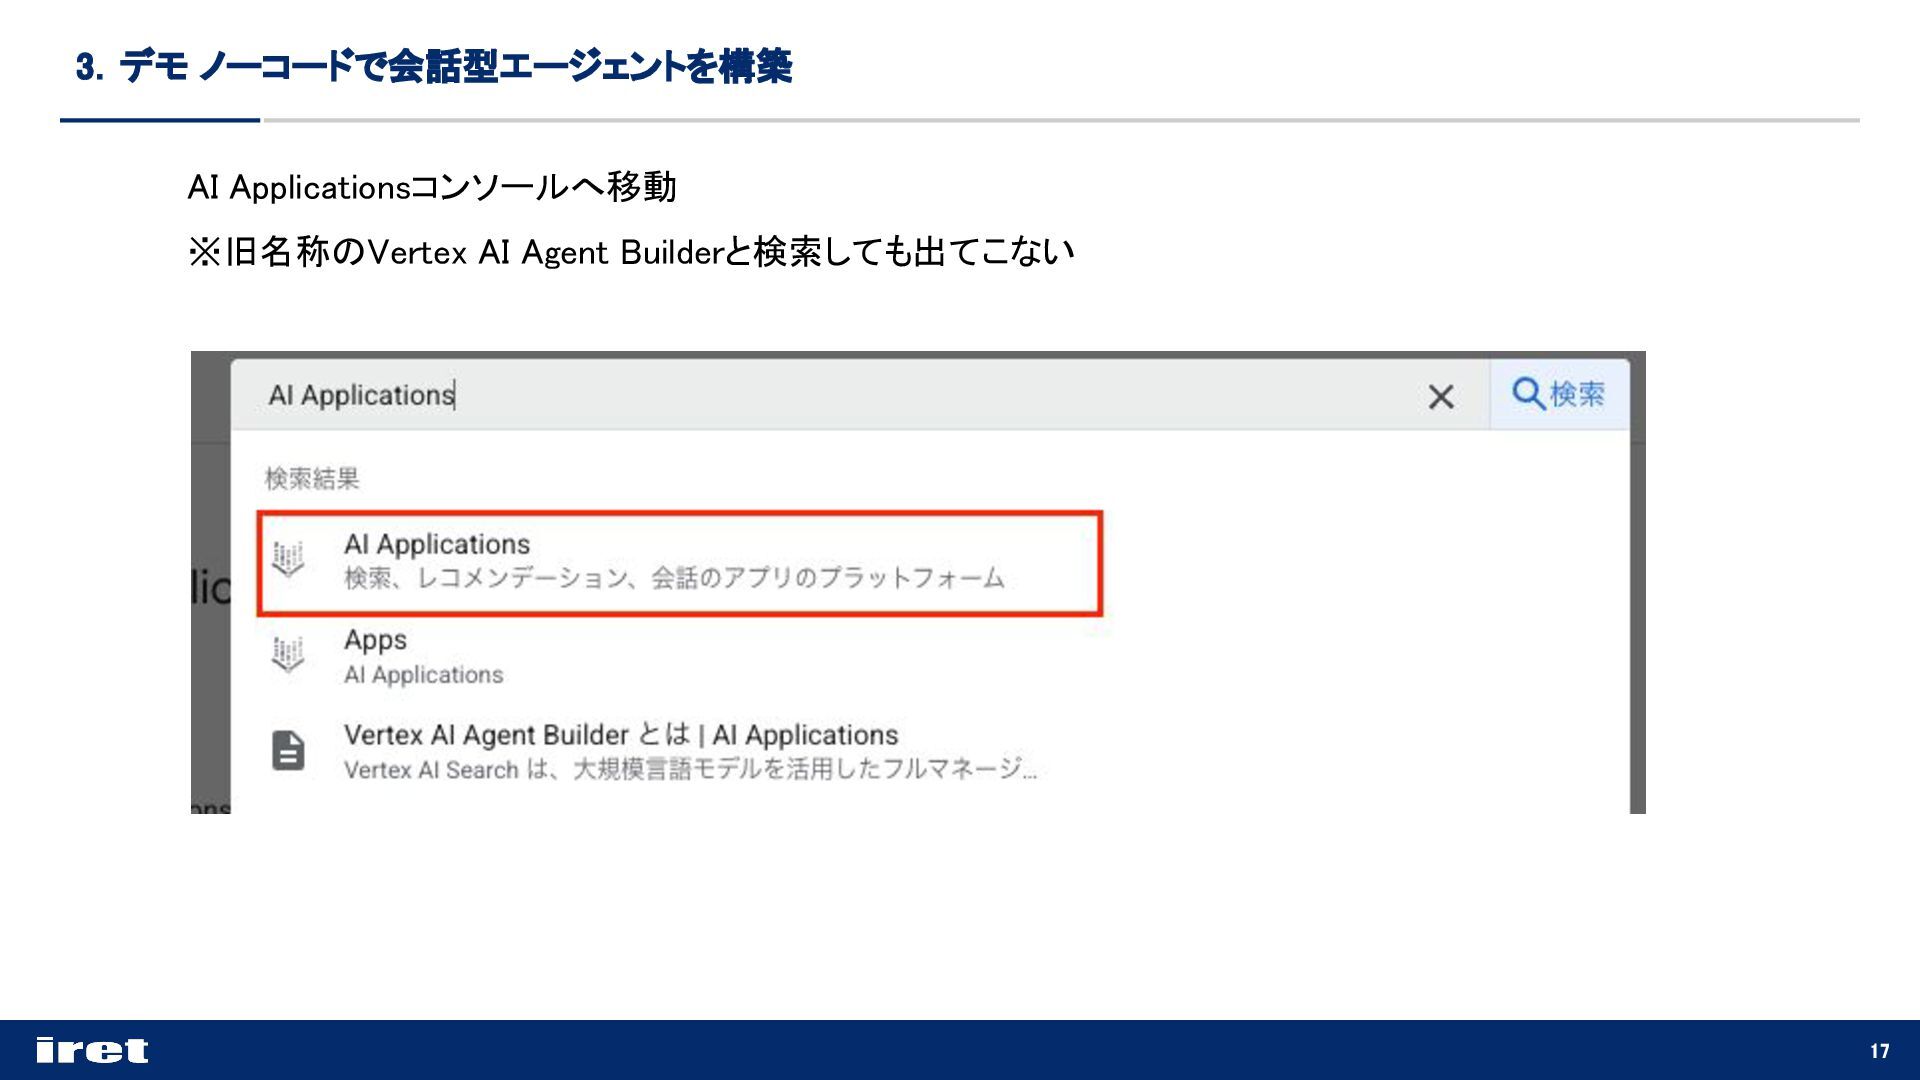Click the iret logo in footer

click(92, 1050)
